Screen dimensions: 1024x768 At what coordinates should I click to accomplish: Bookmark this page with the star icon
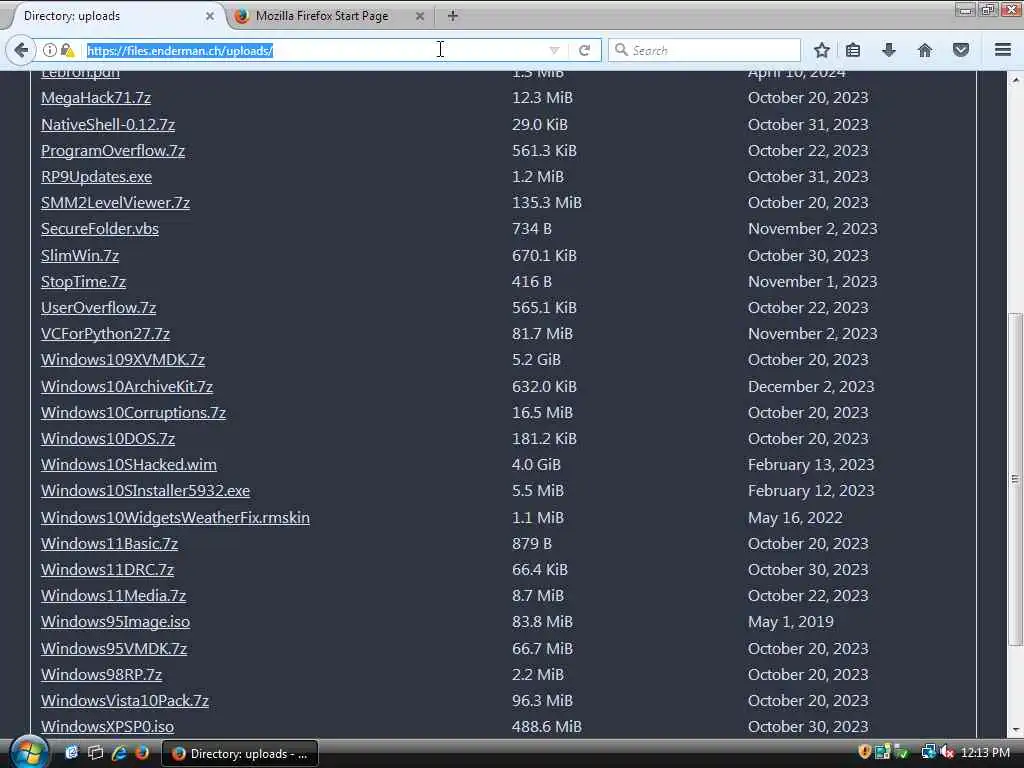(x=822, y=50)
